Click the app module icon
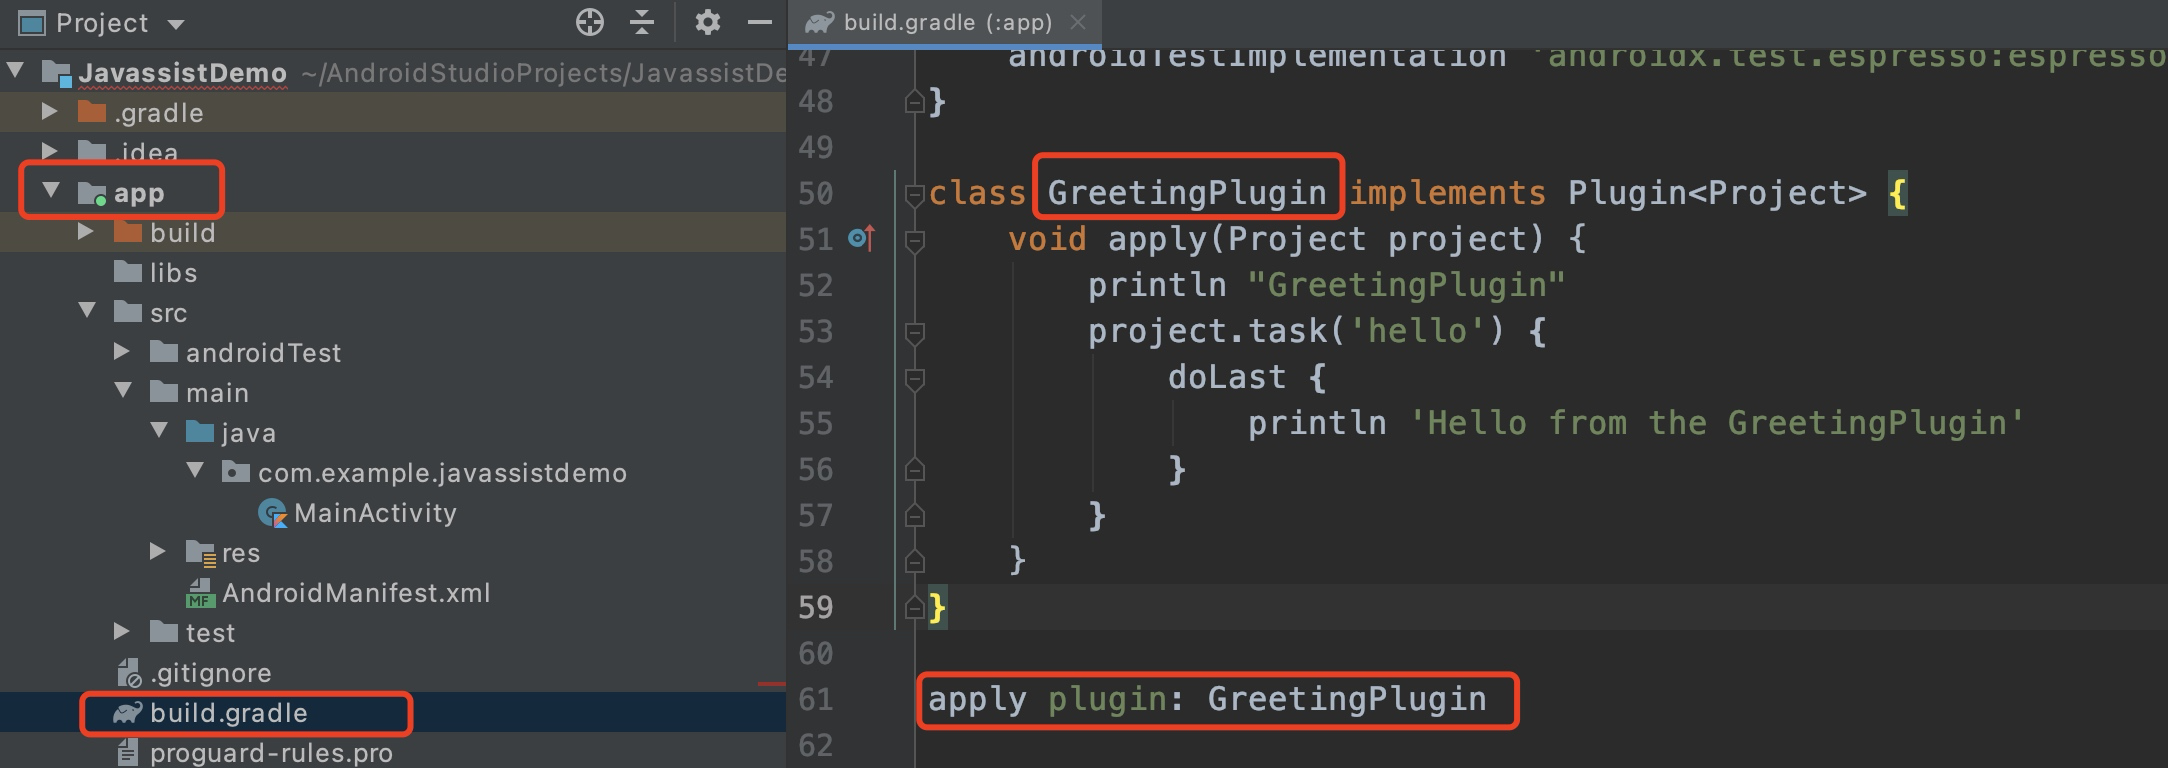This screenshot has width=2168, height=768. 93,193
